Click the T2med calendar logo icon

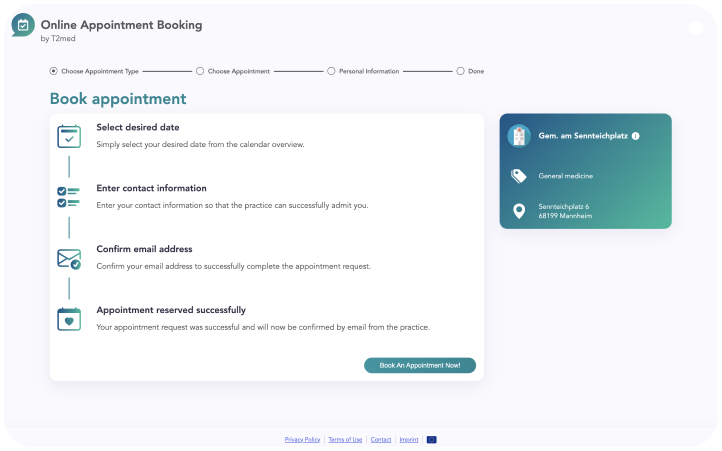[23, 25]
